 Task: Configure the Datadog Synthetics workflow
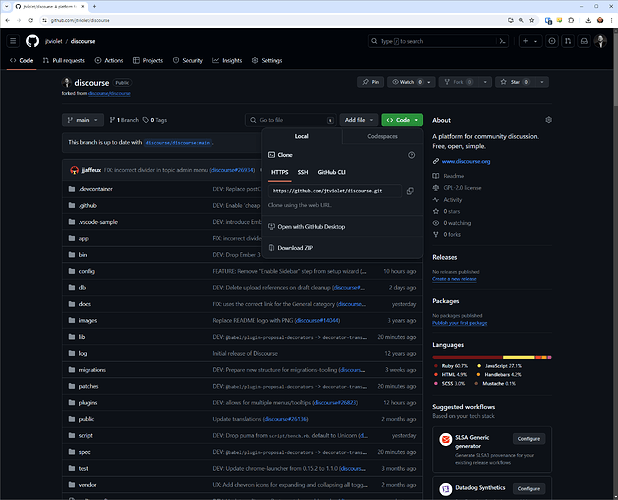[x=529, y=489]
